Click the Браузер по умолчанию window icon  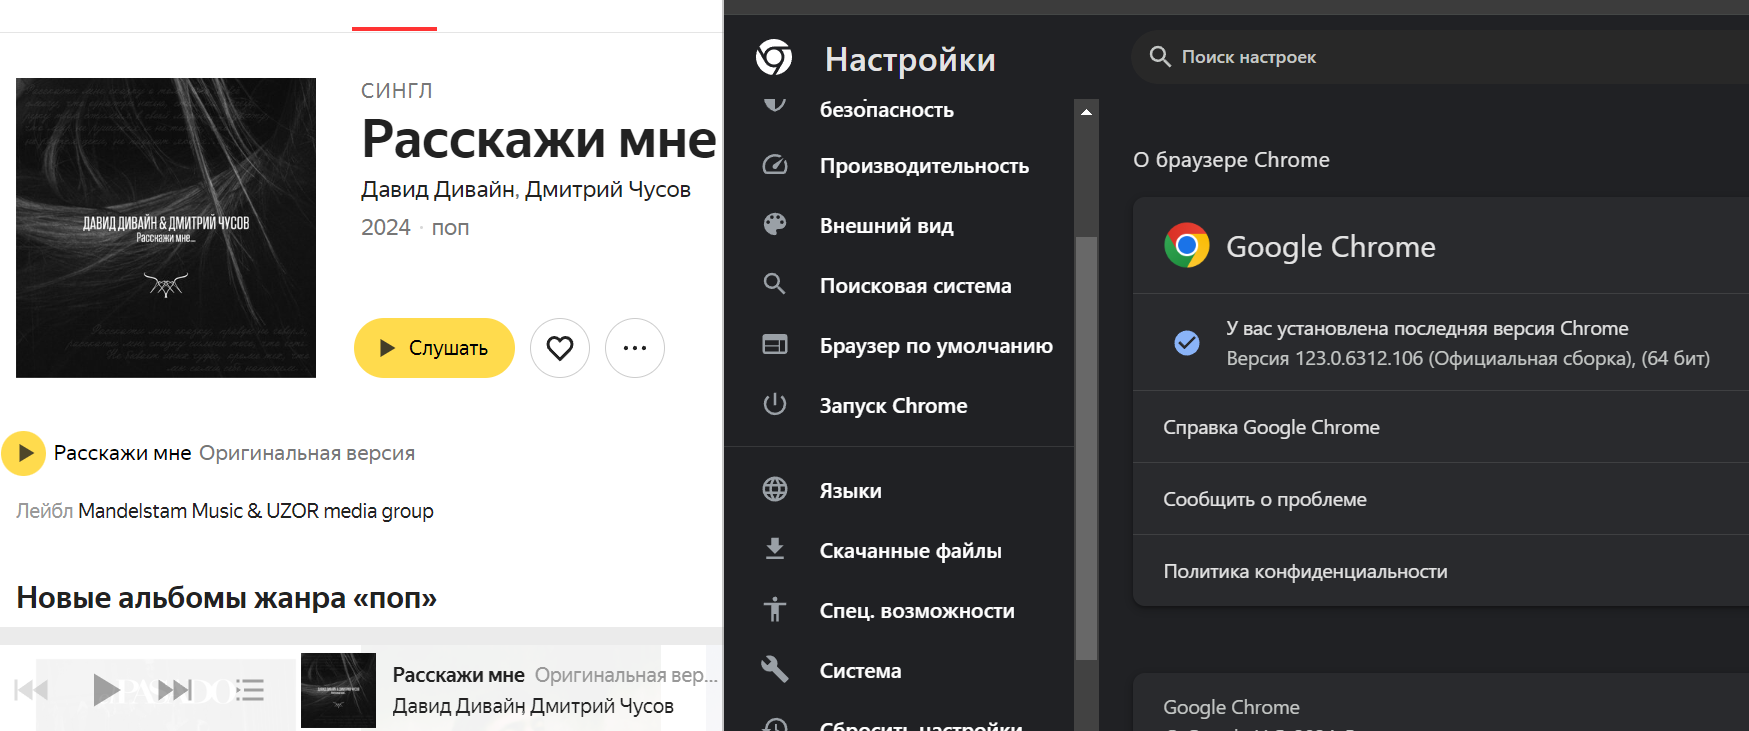(775, 344)
